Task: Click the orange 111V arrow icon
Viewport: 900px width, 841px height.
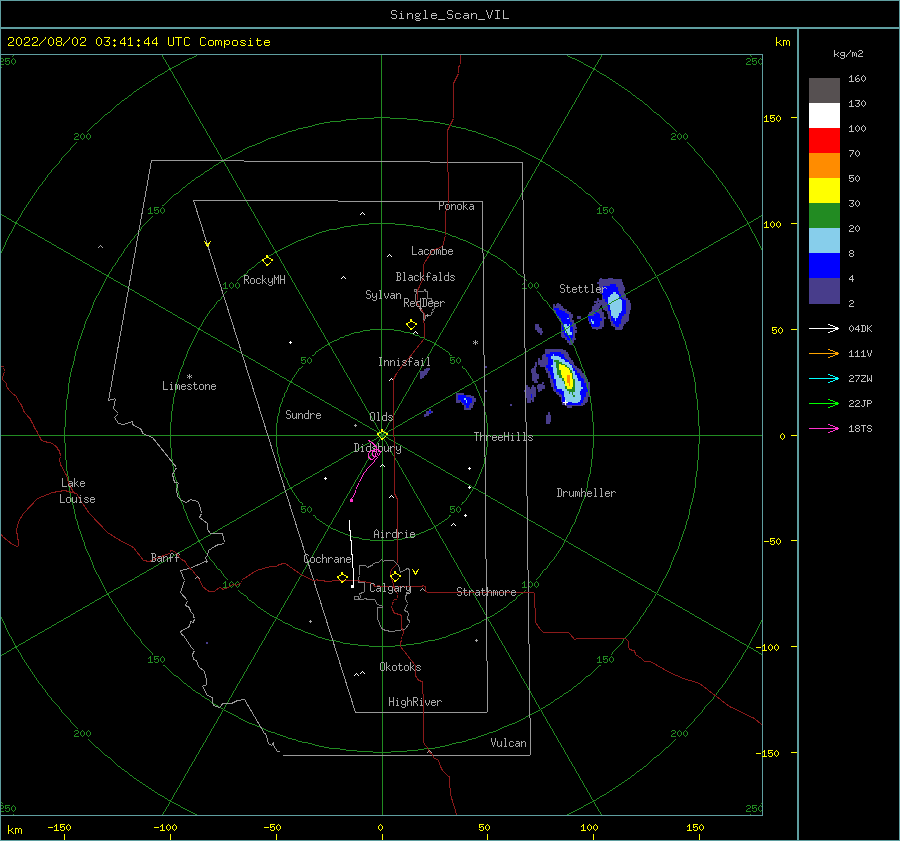Action: [824, 354]
